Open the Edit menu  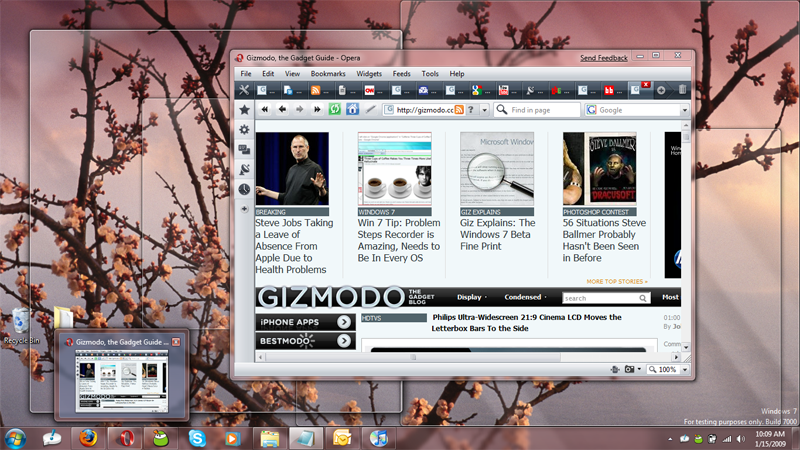click(x=268, y=73)
